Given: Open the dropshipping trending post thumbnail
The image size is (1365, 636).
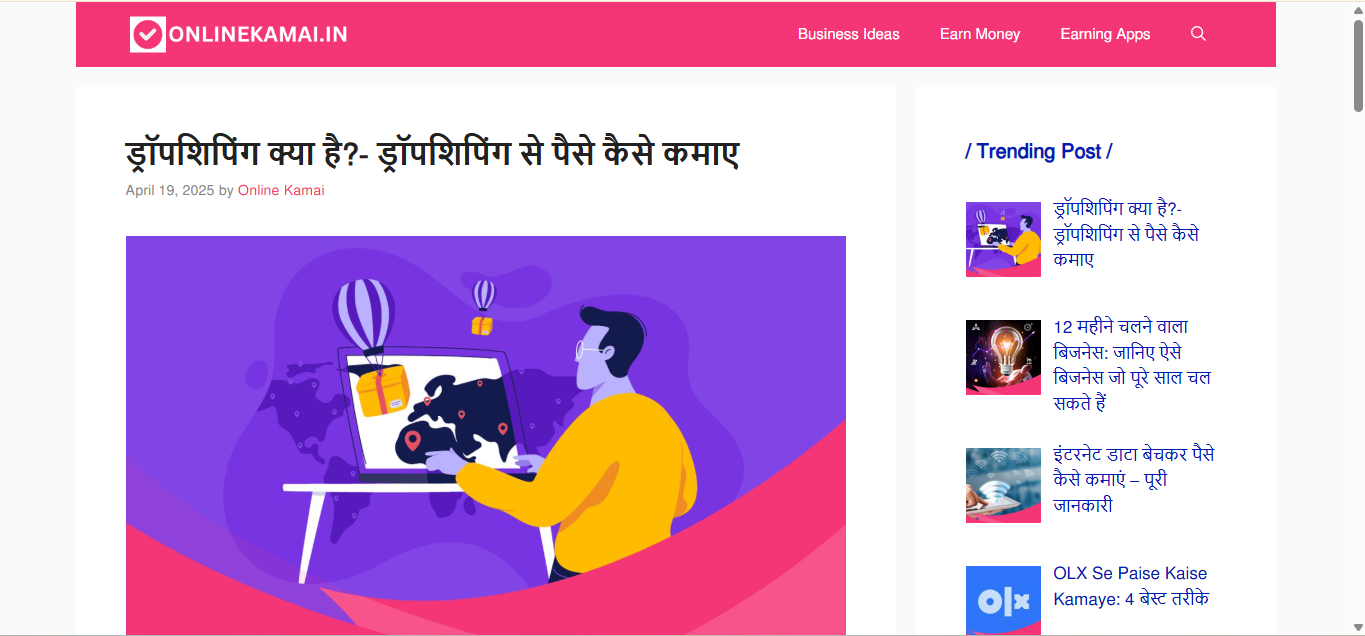Looking at the screenshot, I should [x=1003, y=239].
